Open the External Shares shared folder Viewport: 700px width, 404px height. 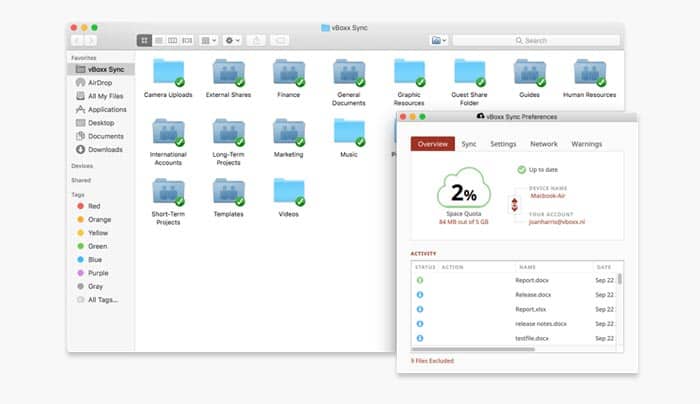pos(228,73)
